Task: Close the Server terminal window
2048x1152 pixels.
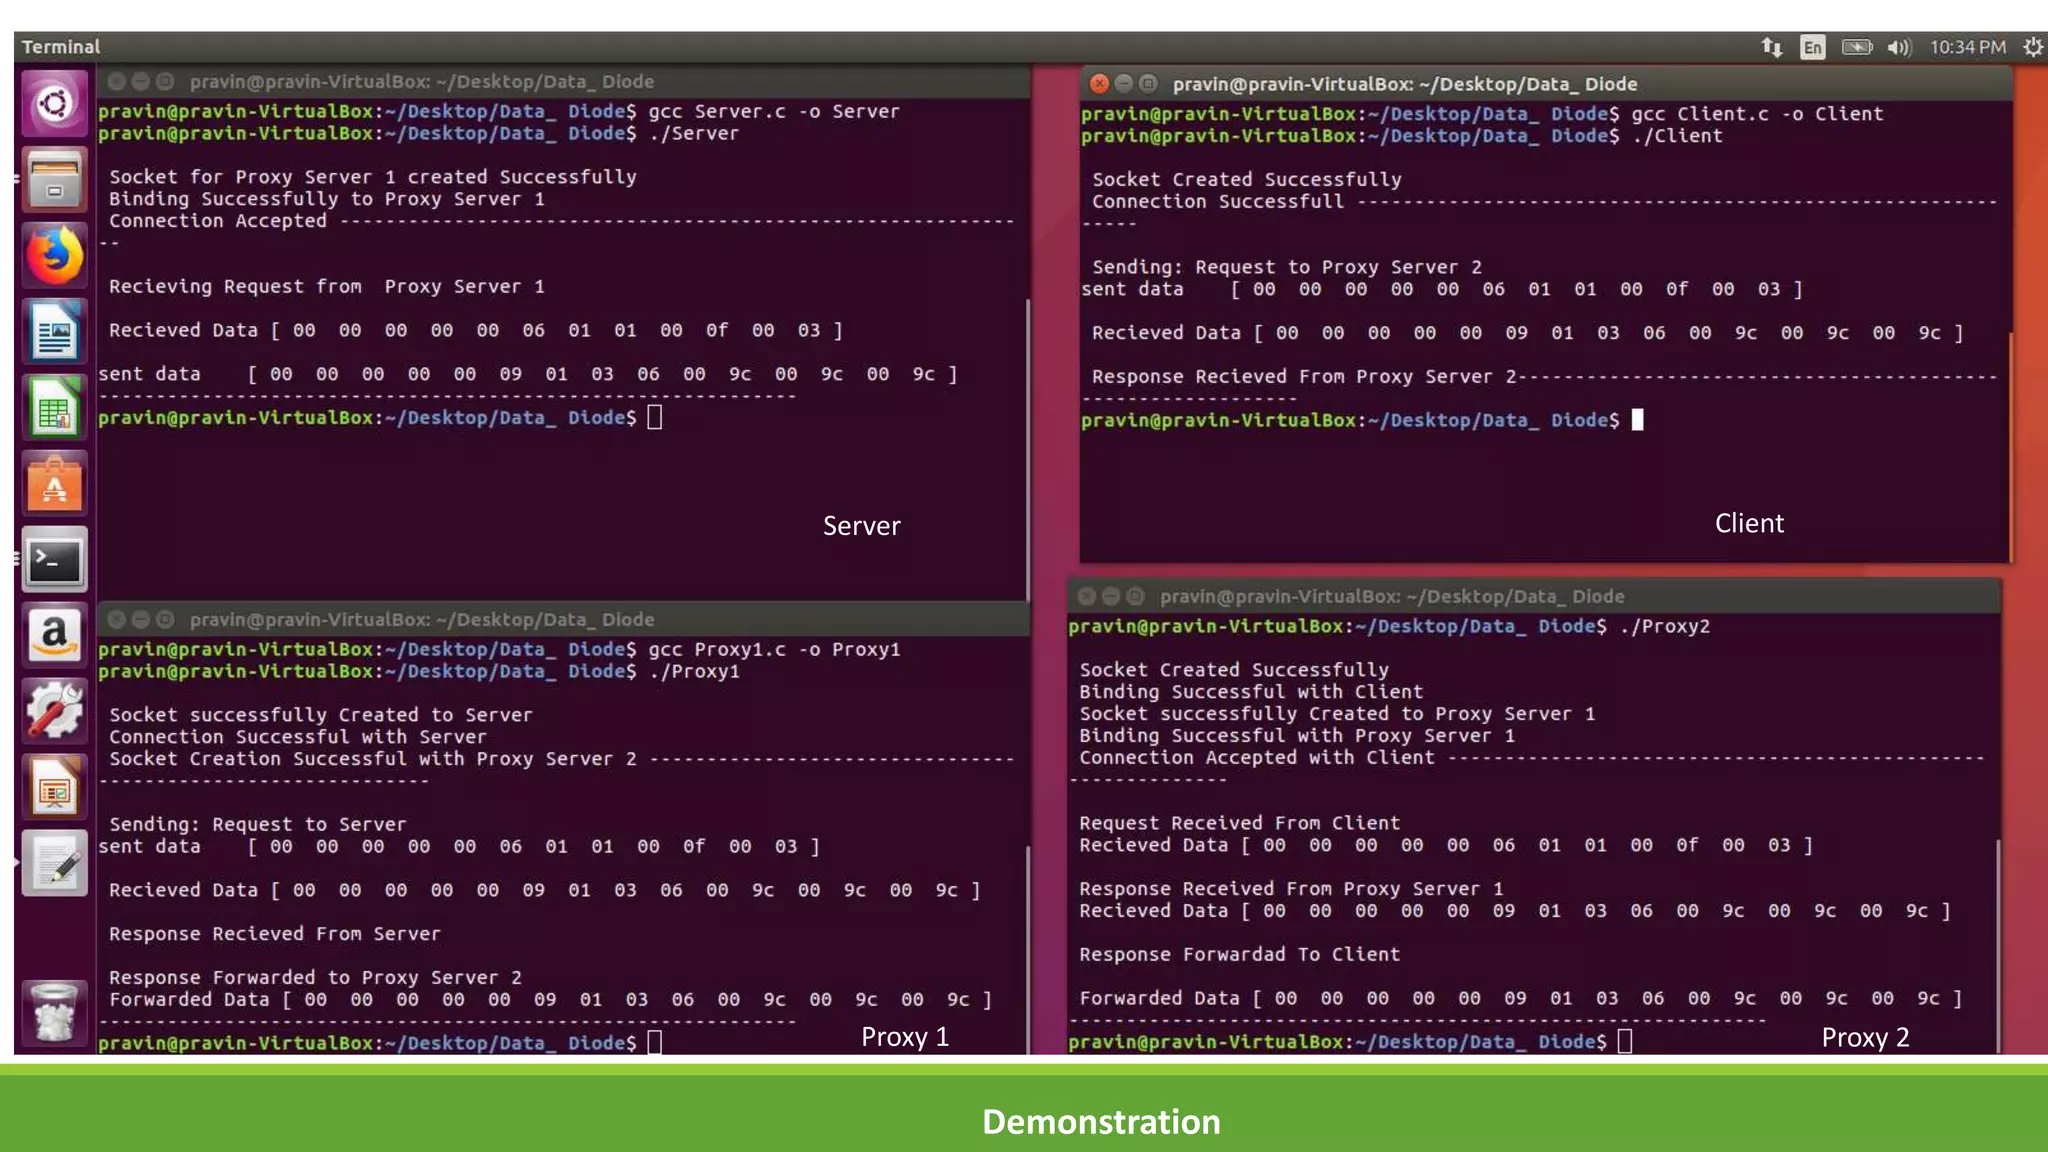Action: coord(116,81)
